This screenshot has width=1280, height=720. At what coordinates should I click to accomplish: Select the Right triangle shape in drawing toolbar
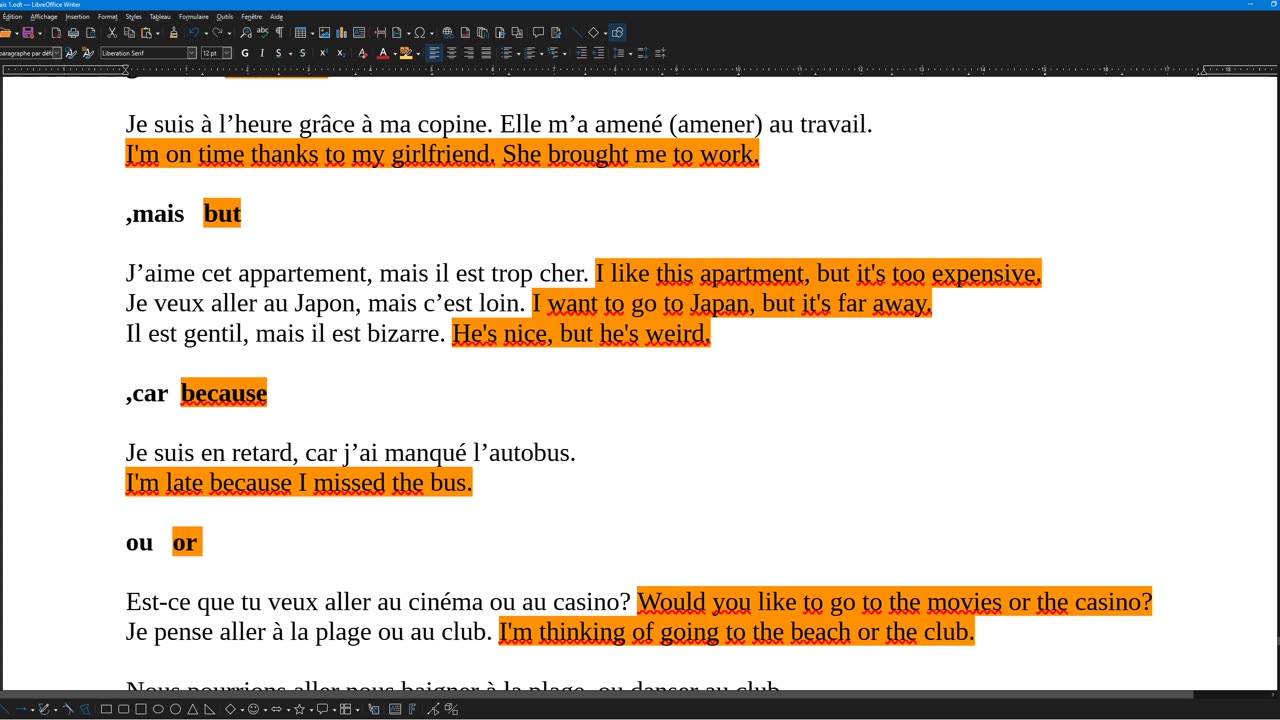point(209,709)
